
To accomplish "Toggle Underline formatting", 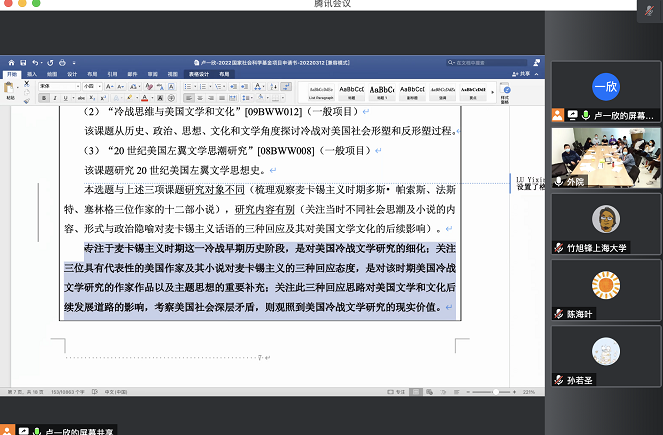I will [65, 98].
